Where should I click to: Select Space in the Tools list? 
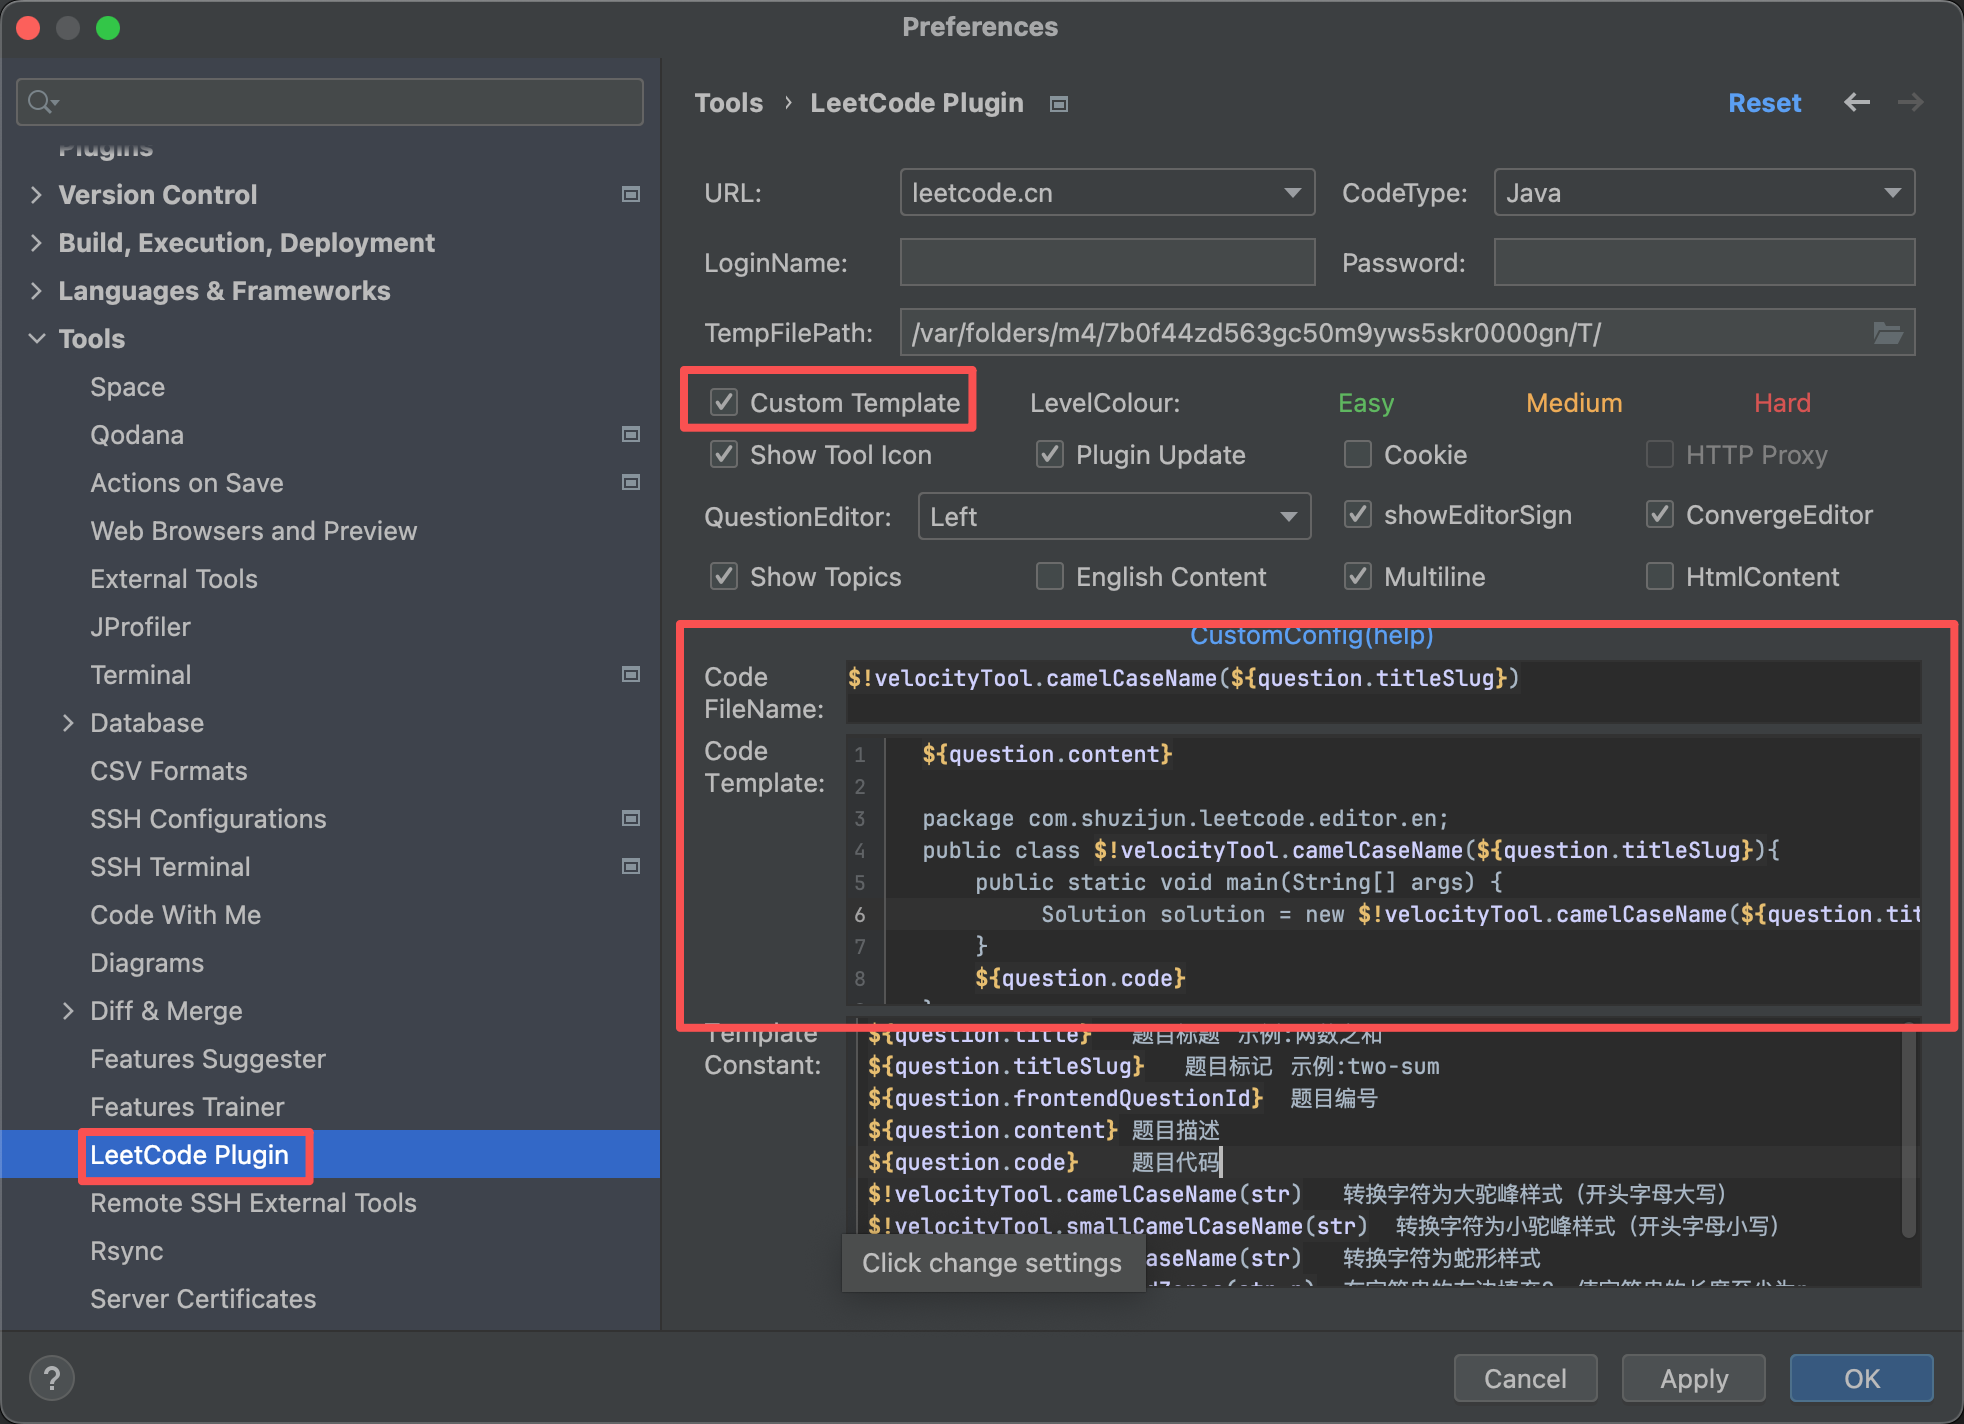coord(127,387)
